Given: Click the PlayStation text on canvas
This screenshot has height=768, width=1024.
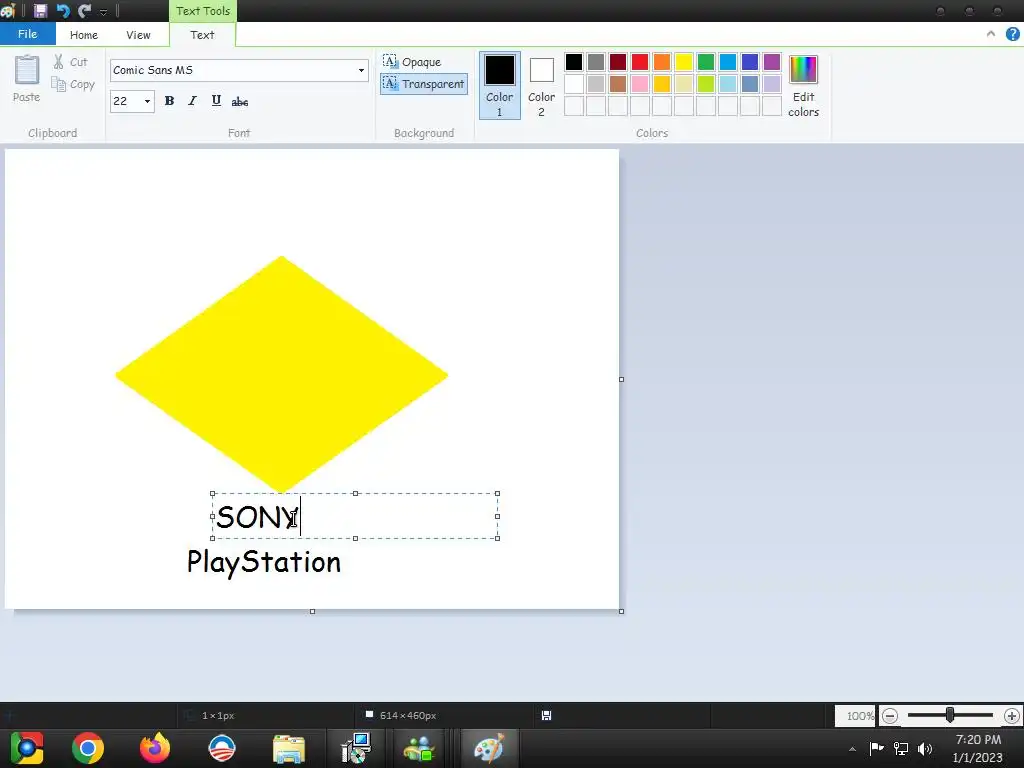Looking at the screenshot, I should 264,562.
